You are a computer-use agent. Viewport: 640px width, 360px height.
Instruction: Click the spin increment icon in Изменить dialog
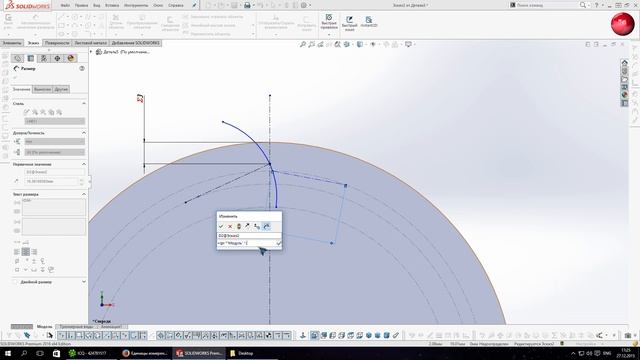click(x=257, y=226)
